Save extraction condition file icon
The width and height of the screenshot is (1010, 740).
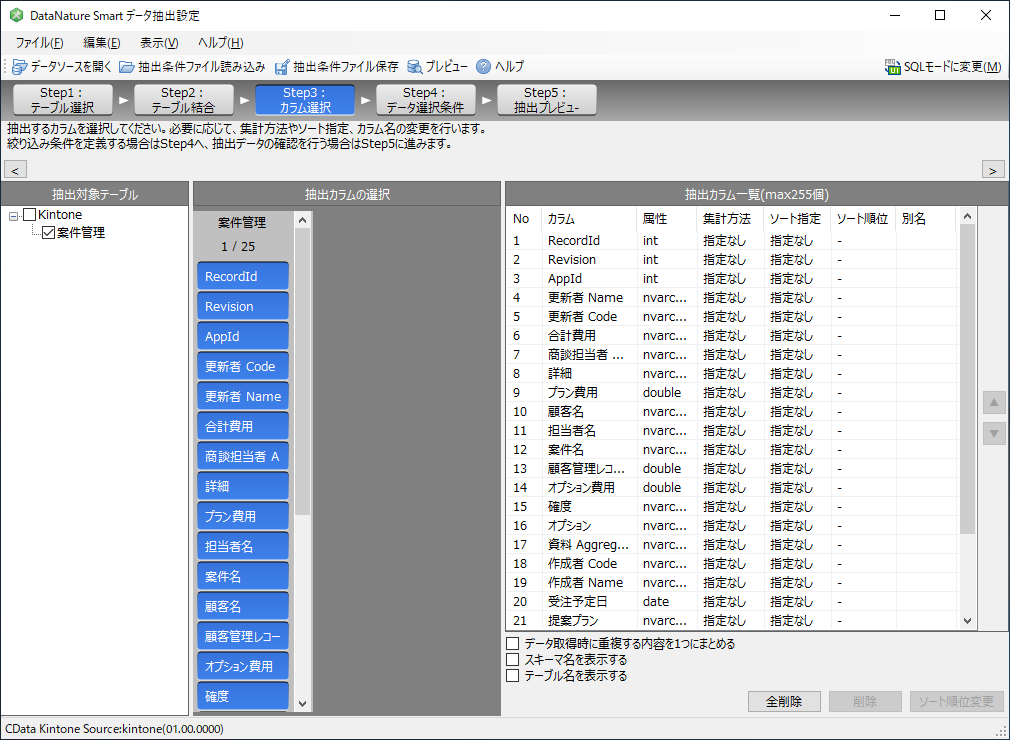tap(282, 67)
